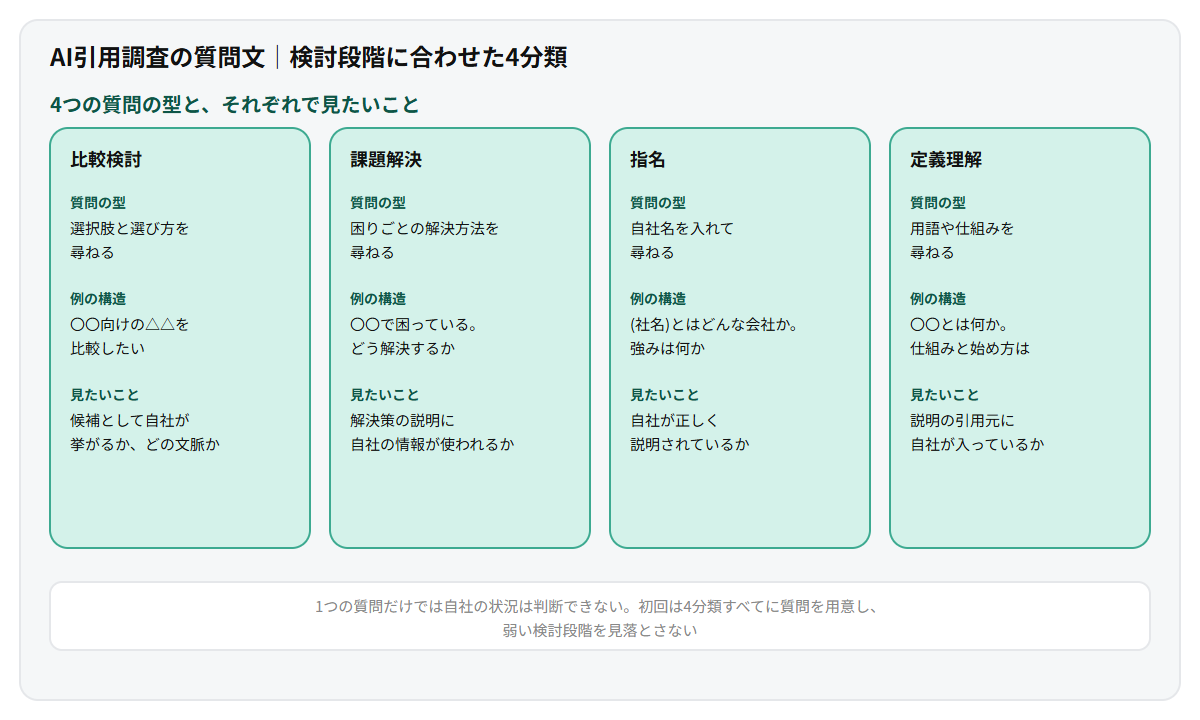Click the line "候補として自社が"
The image size is (1200, 720).
(130, 420)
